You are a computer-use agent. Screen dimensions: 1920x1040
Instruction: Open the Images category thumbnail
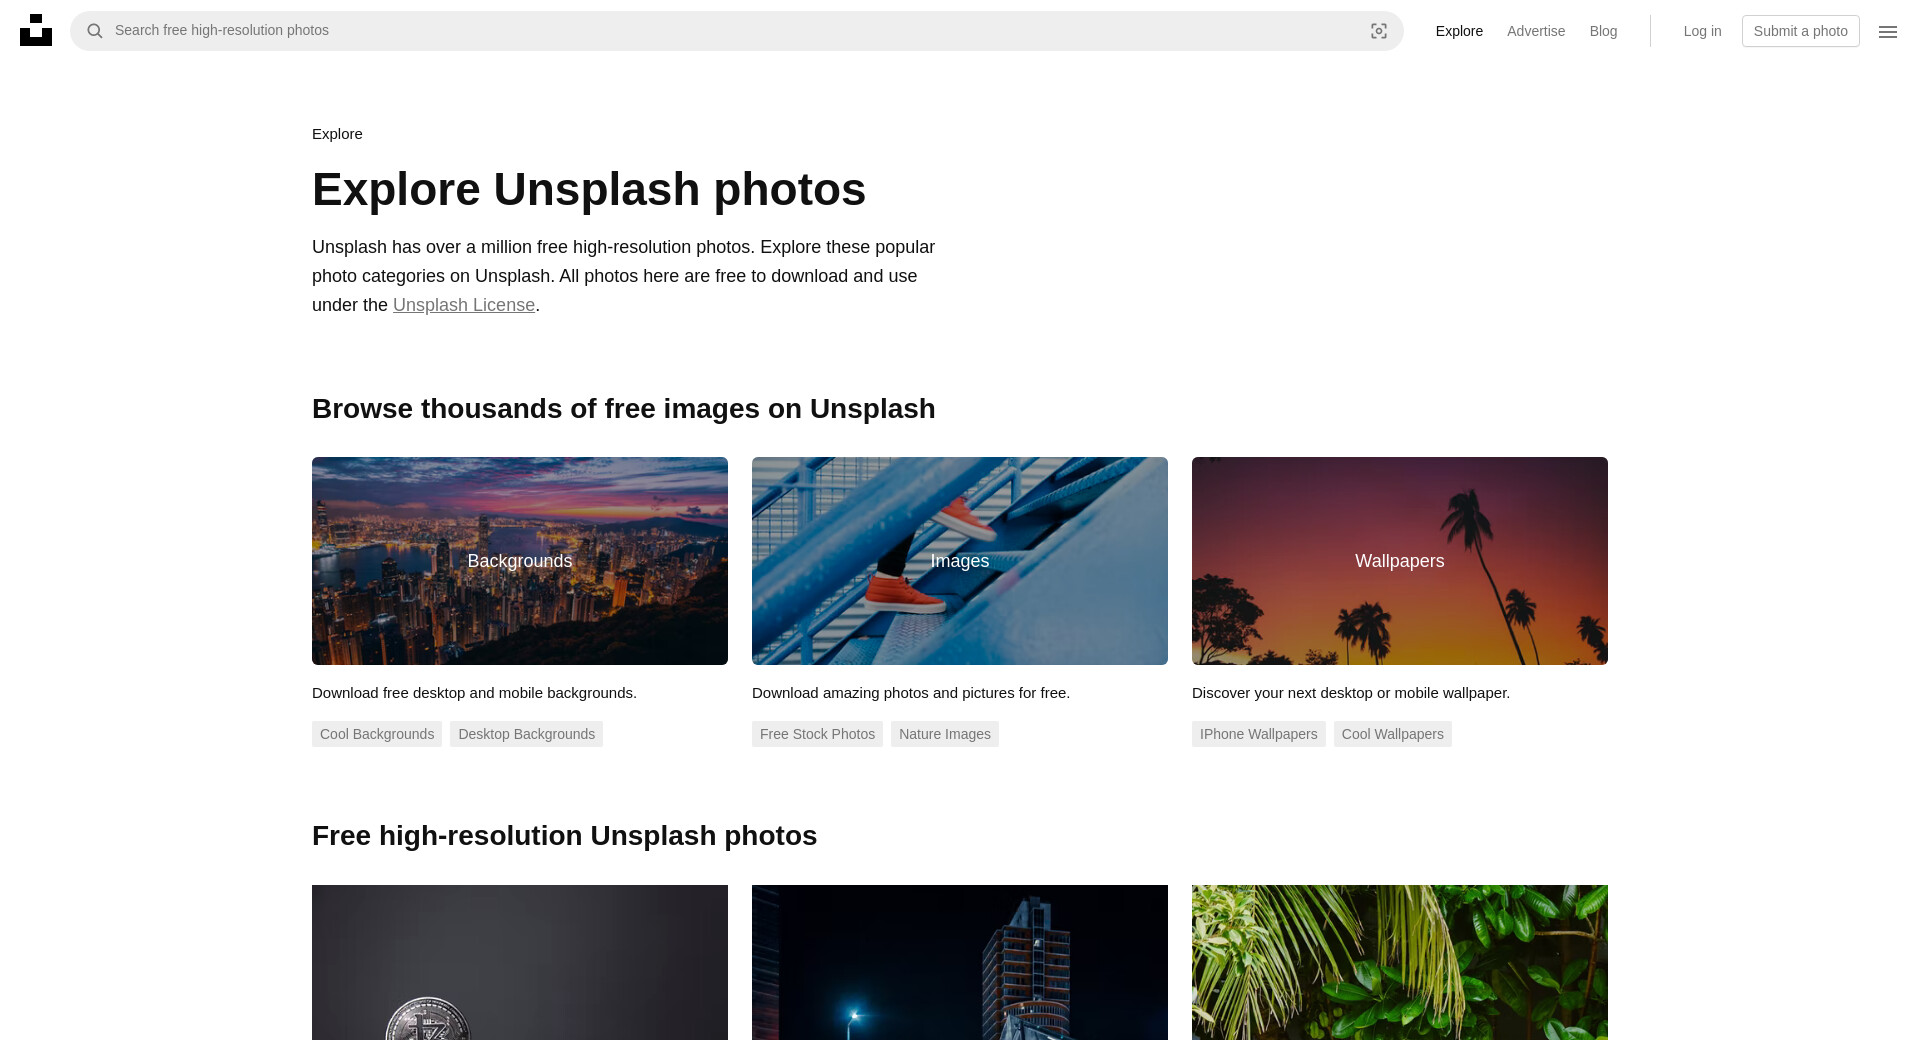coord(960,561)
